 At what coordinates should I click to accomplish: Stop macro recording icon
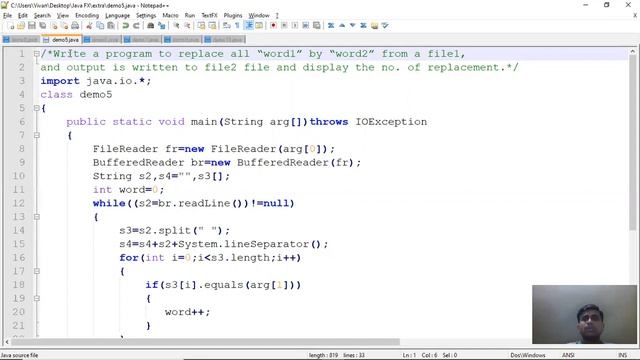click(x=284, y=26)
